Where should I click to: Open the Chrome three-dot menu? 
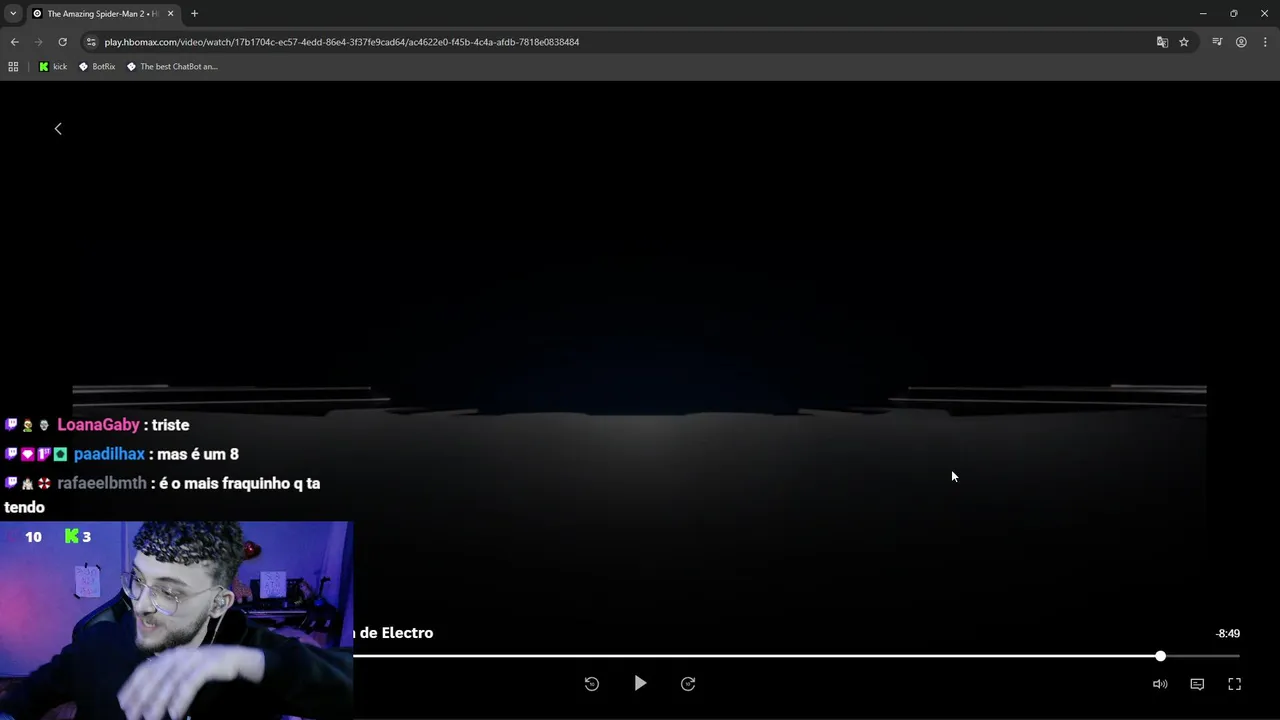pyautogui.click(x=1265, y=42)
